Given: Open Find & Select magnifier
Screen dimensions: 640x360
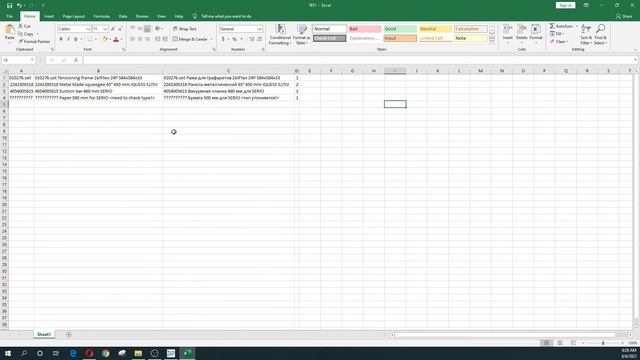Looking at the screenshot, I should [x=600, y=34].
